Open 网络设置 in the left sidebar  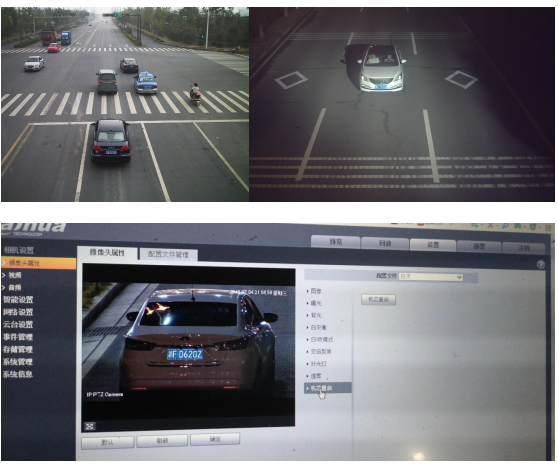click(x=18, y=312)
